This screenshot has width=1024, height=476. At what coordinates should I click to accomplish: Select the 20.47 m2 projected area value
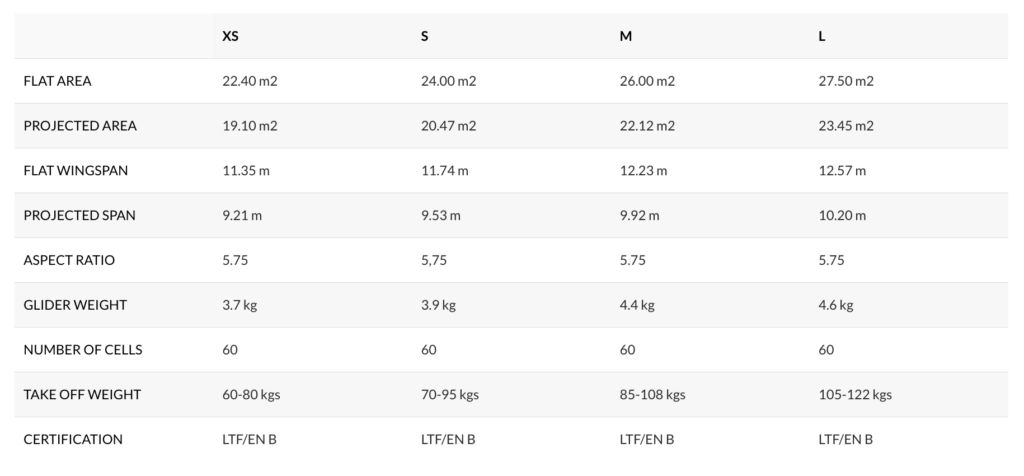click(449, 126)
